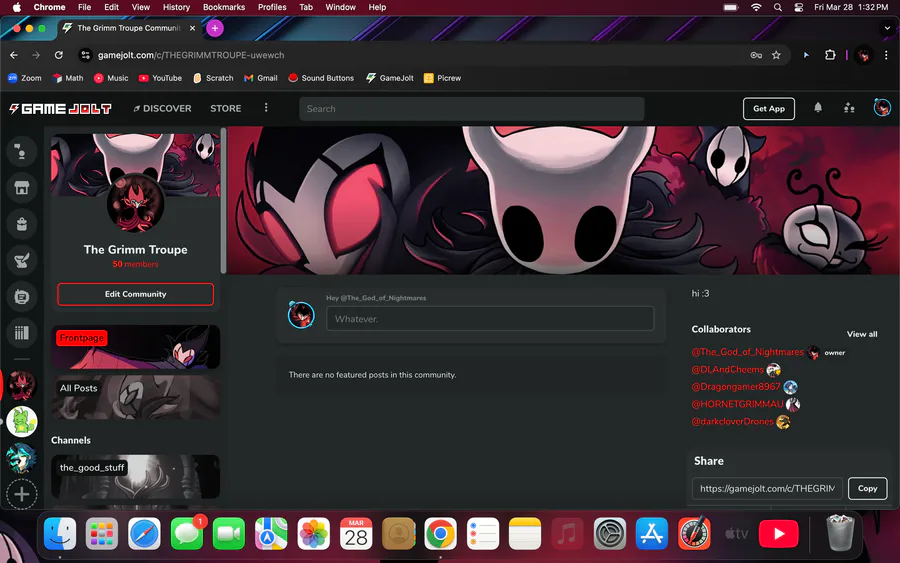This screenshot has height=563, width=900.
Task: Open Photos from the Dock
Action: coord(313,534)
